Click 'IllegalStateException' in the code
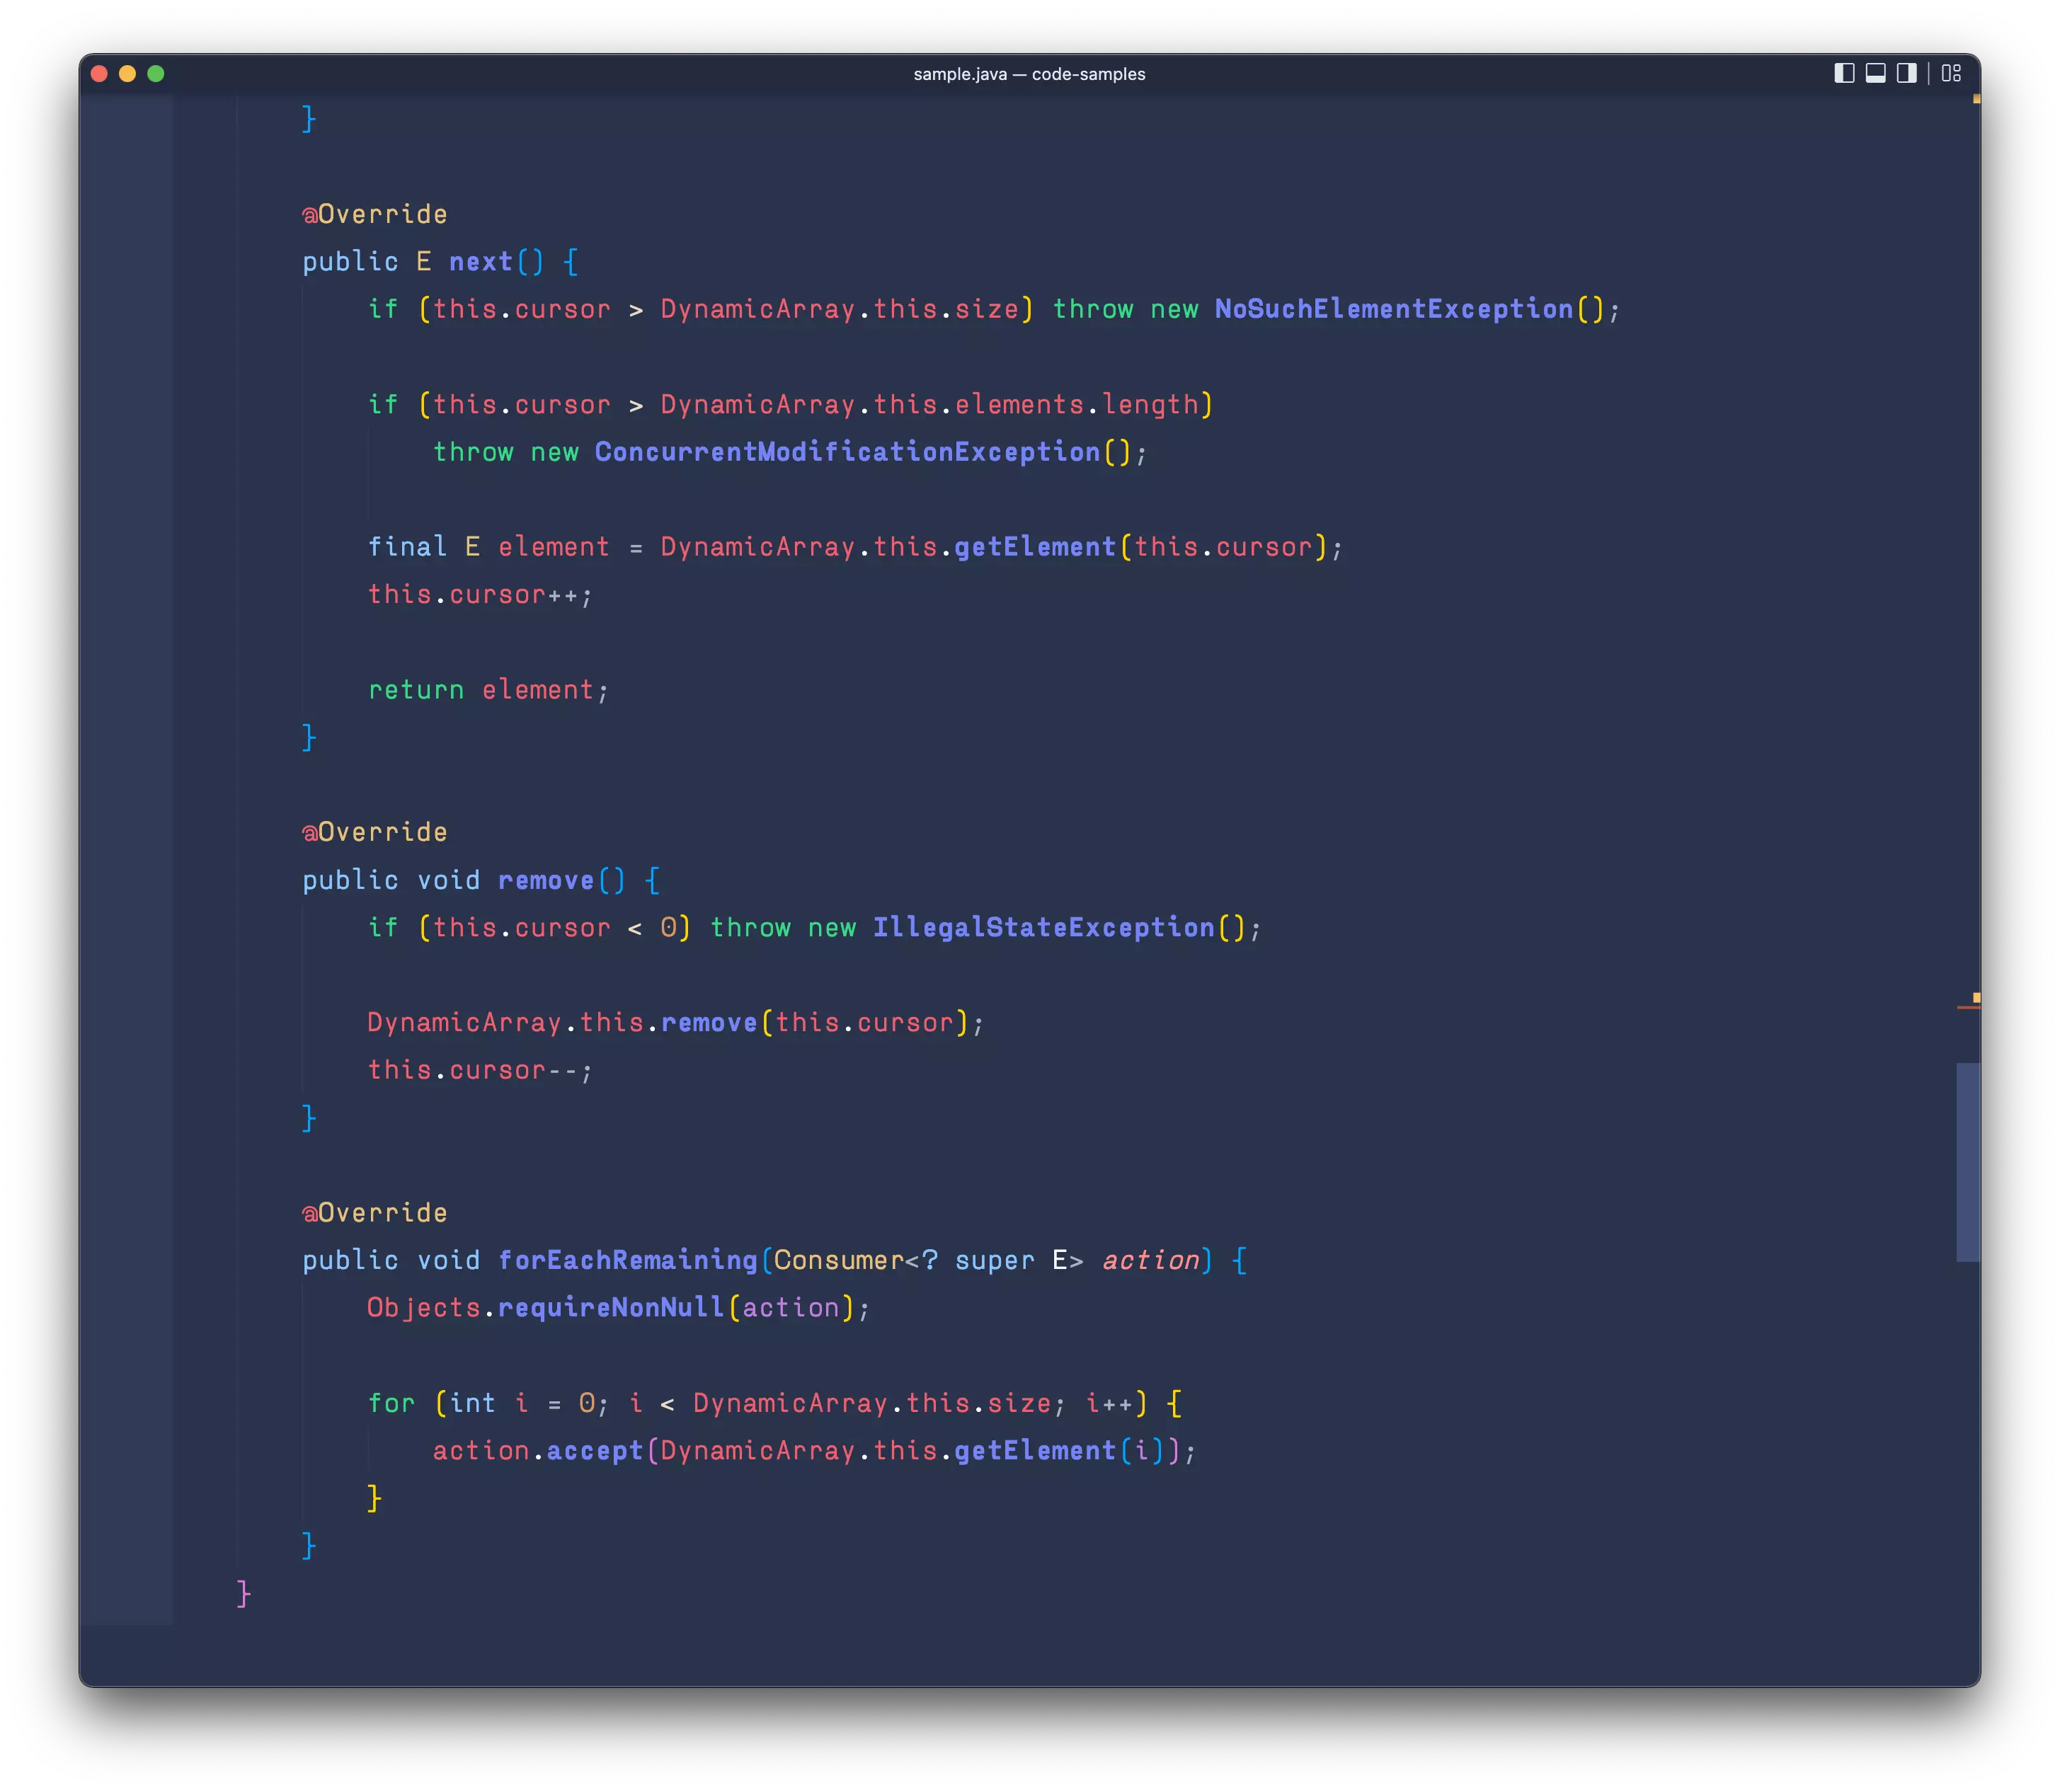The image size is (2060, 1792). click(1043, 927)
